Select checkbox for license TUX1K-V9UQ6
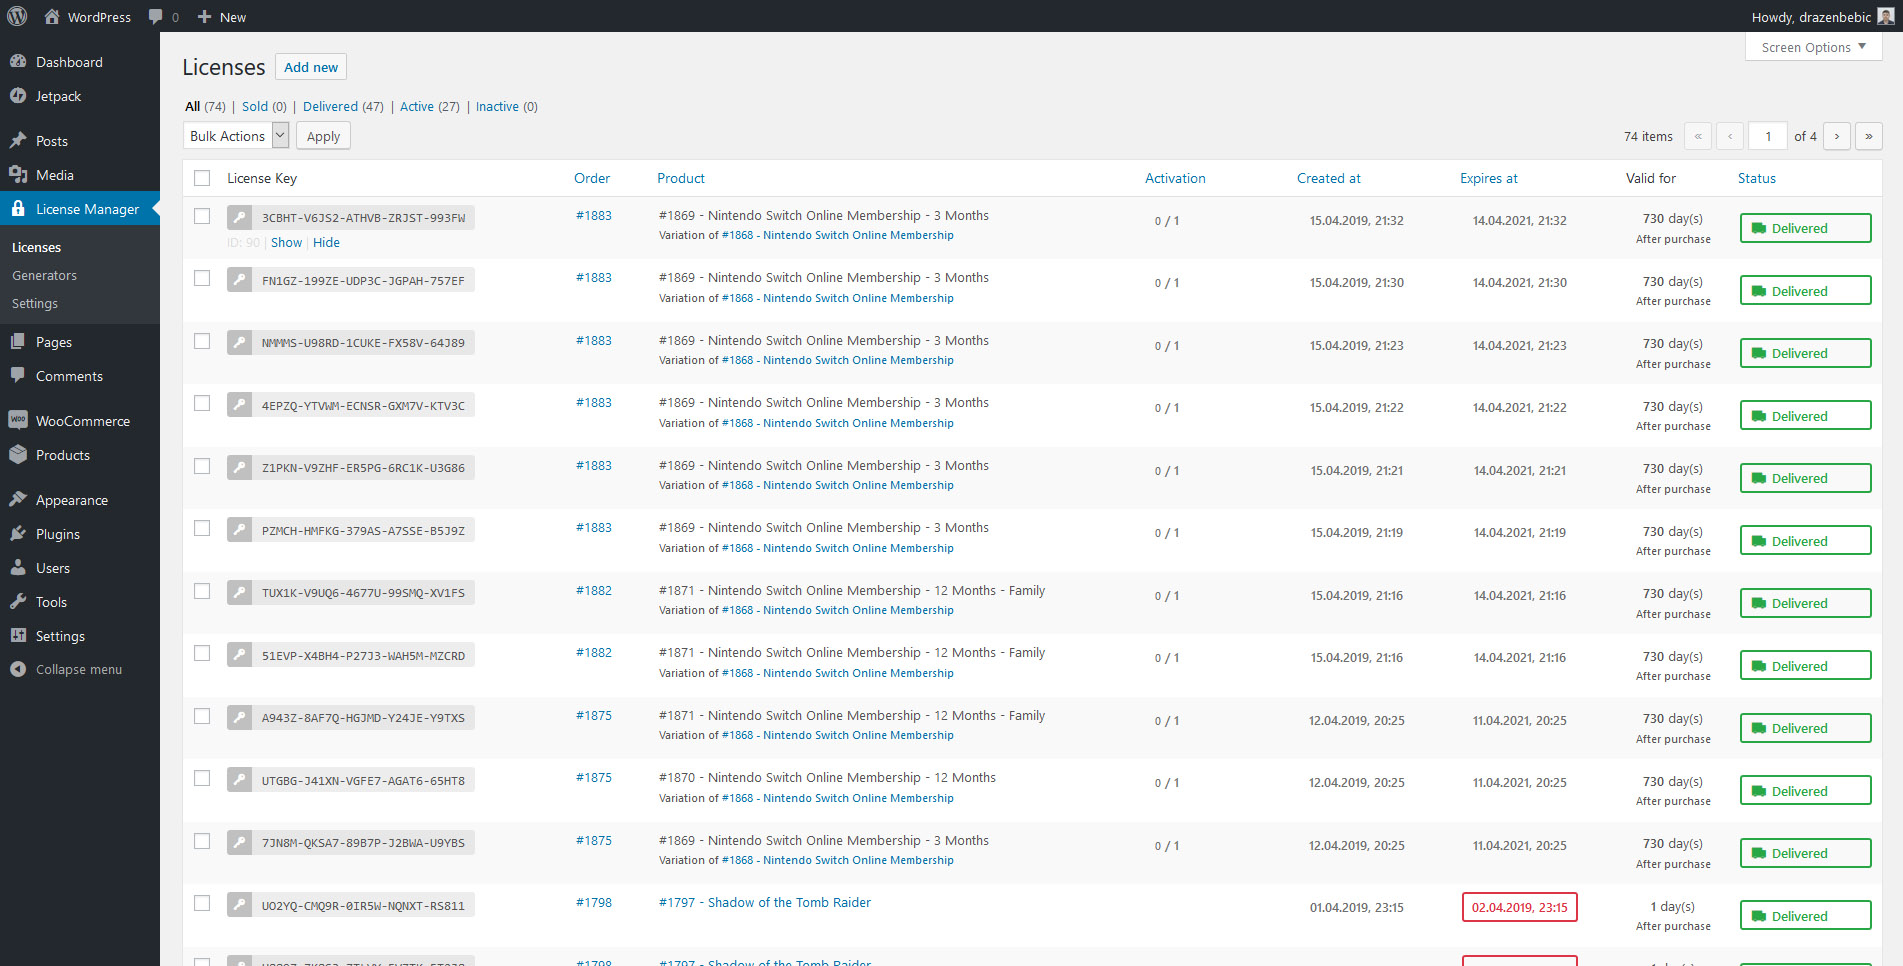The width and height of the screenshot is (1903, 966). point(202,591)
